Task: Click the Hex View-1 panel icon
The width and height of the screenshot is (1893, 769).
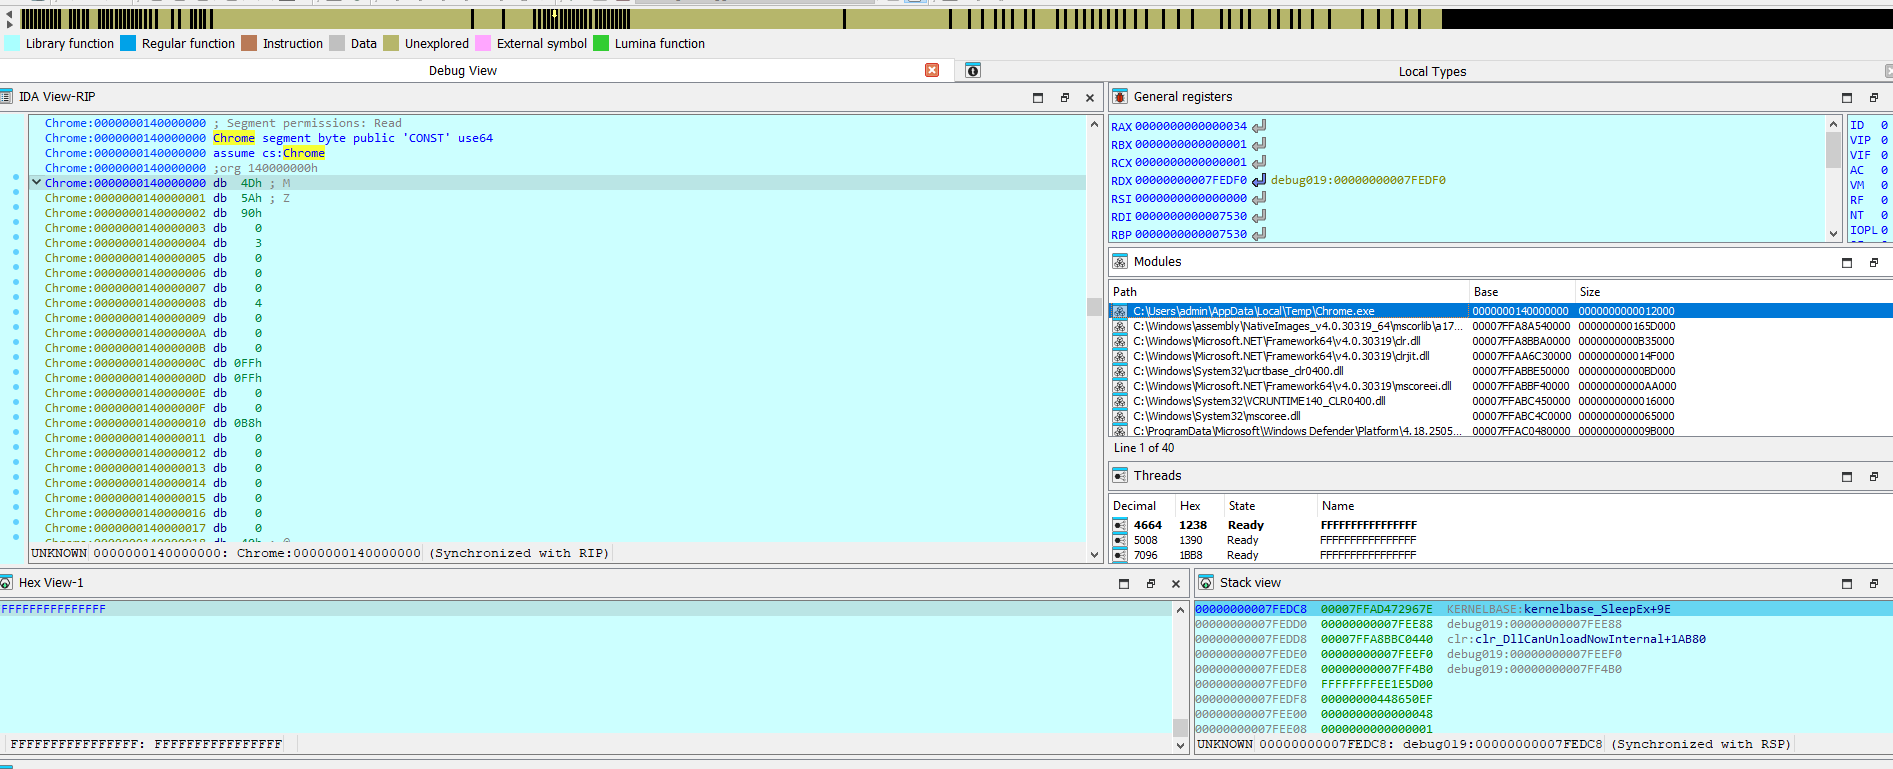Action: pos(6,583)
